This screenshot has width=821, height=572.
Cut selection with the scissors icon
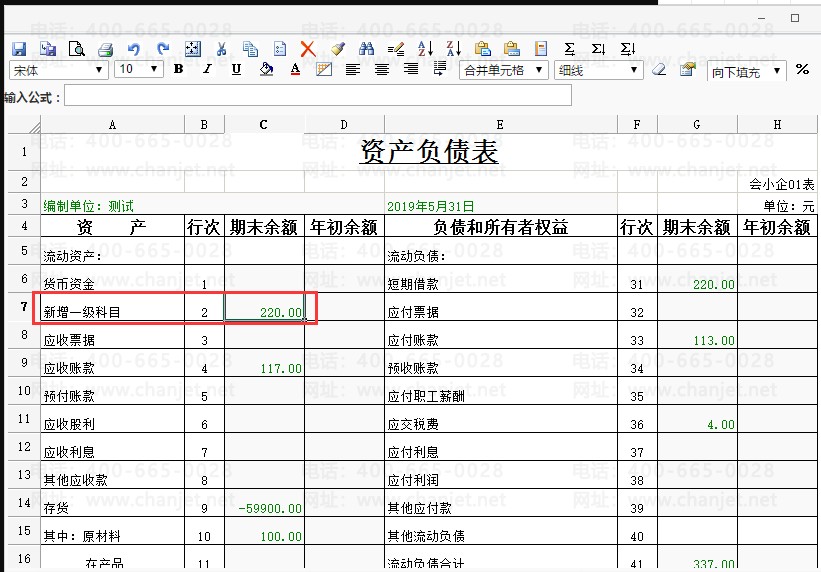tap(221, 49)
